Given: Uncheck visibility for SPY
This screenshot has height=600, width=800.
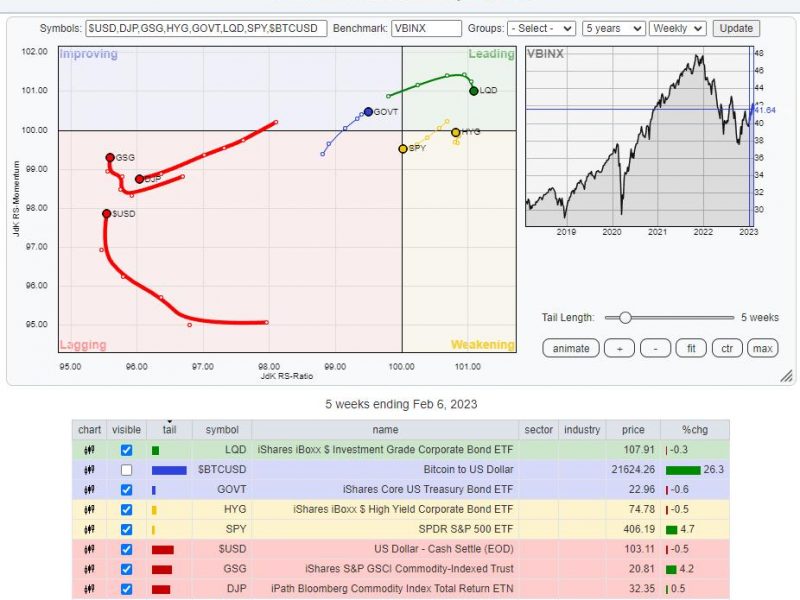Looking at the screenshot, I should point(127,530).
